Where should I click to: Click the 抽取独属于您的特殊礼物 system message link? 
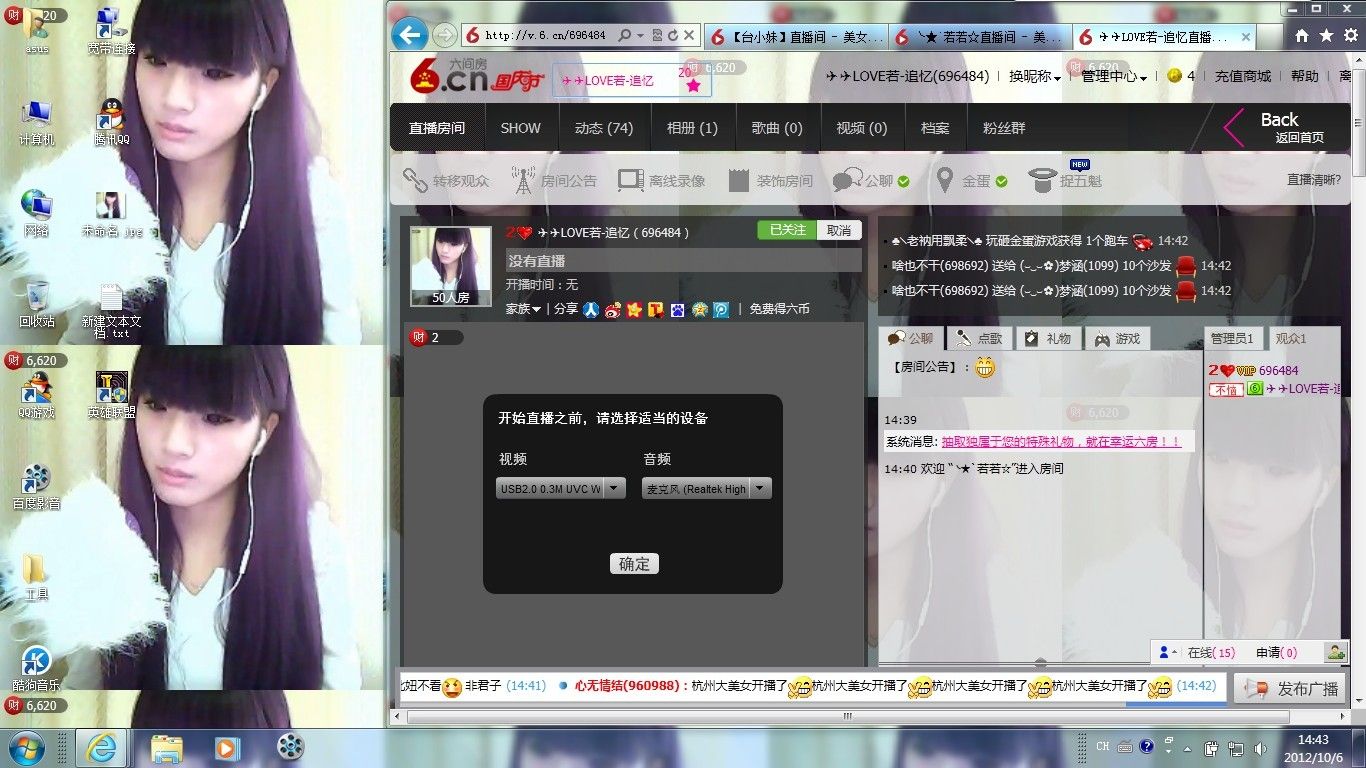coord(1061,441)
